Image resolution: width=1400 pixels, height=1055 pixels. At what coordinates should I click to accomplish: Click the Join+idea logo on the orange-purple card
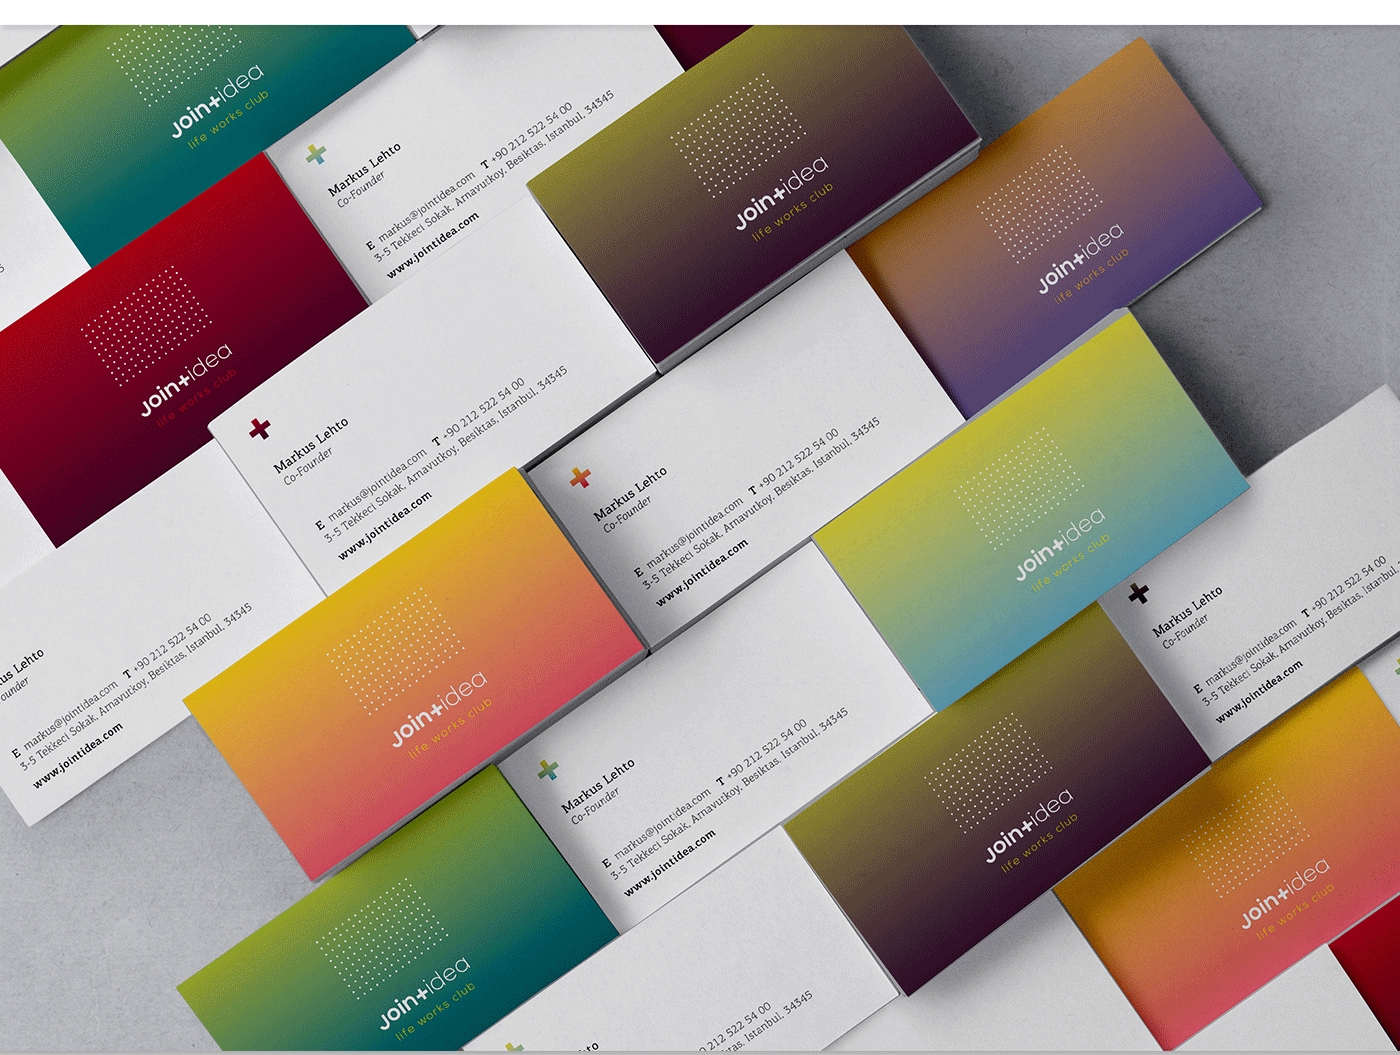click(x=1080, y=259)
